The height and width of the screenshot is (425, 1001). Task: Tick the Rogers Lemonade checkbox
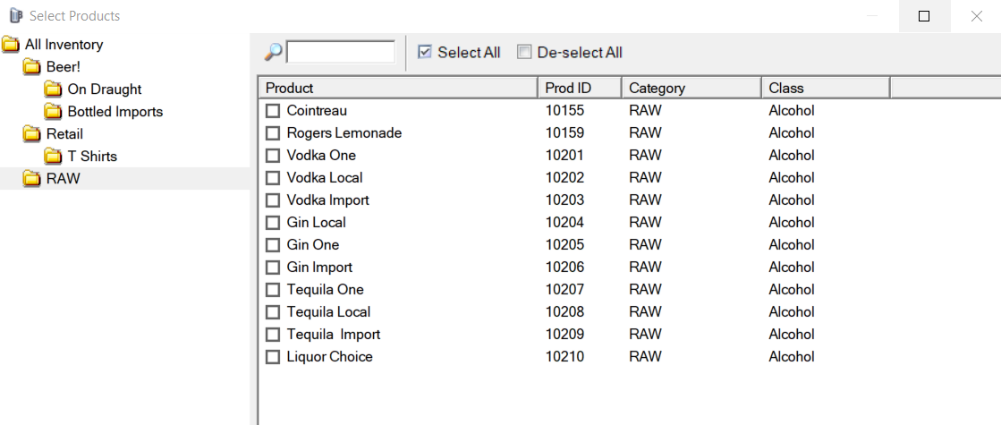[x=273, y=133]
